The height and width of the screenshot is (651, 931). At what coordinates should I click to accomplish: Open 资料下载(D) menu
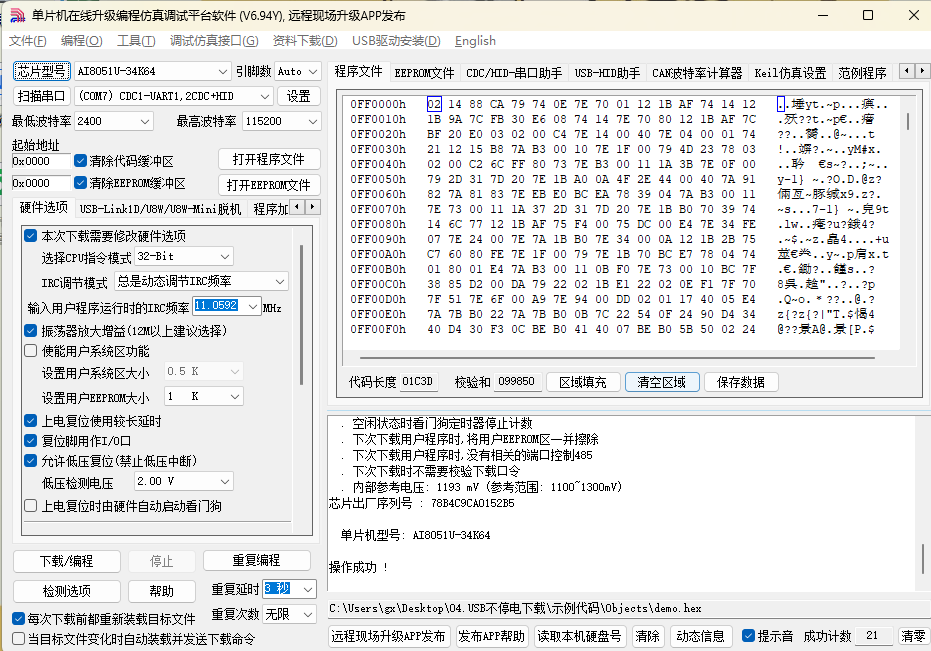coord(305,41)
